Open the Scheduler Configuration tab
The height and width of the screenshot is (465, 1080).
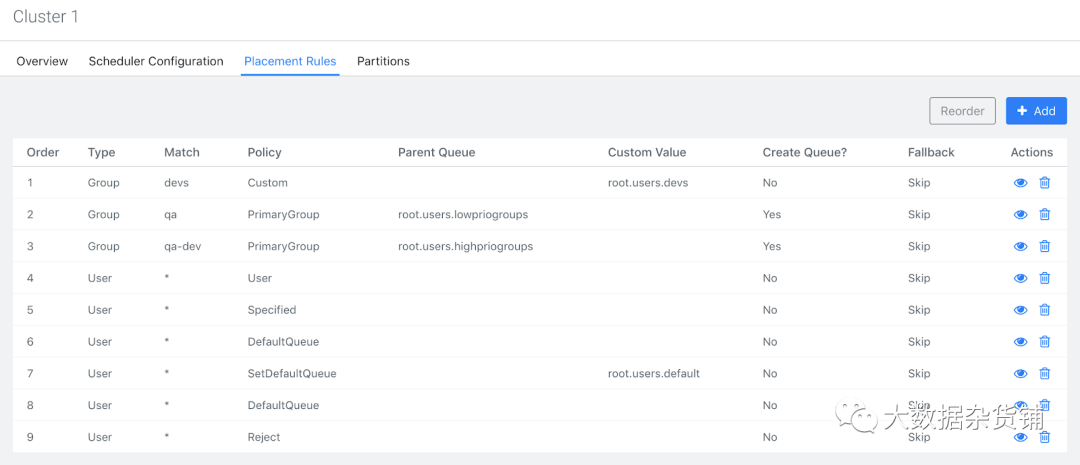156,61
